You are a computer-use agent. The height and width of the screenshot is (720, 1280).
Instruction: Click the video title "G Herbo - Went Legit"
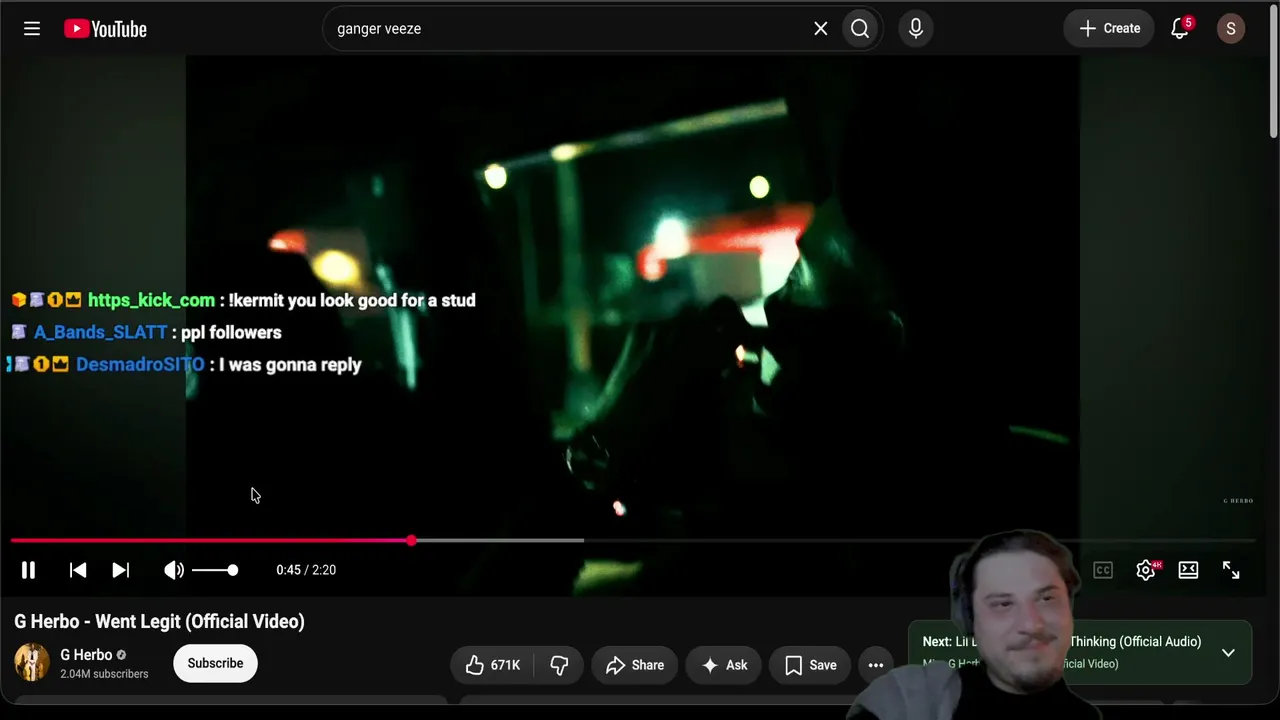click(x=159, y=621)
